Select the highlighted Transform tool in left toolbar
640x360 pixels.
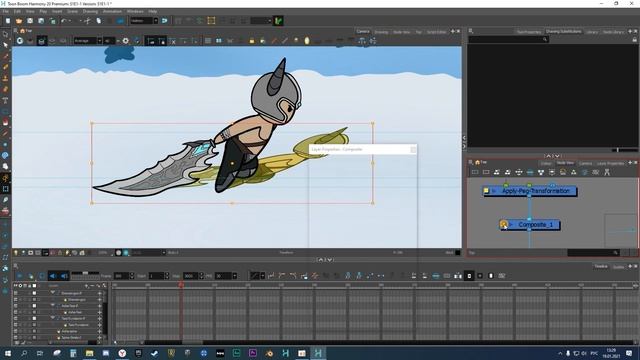(x=5, y=178)
